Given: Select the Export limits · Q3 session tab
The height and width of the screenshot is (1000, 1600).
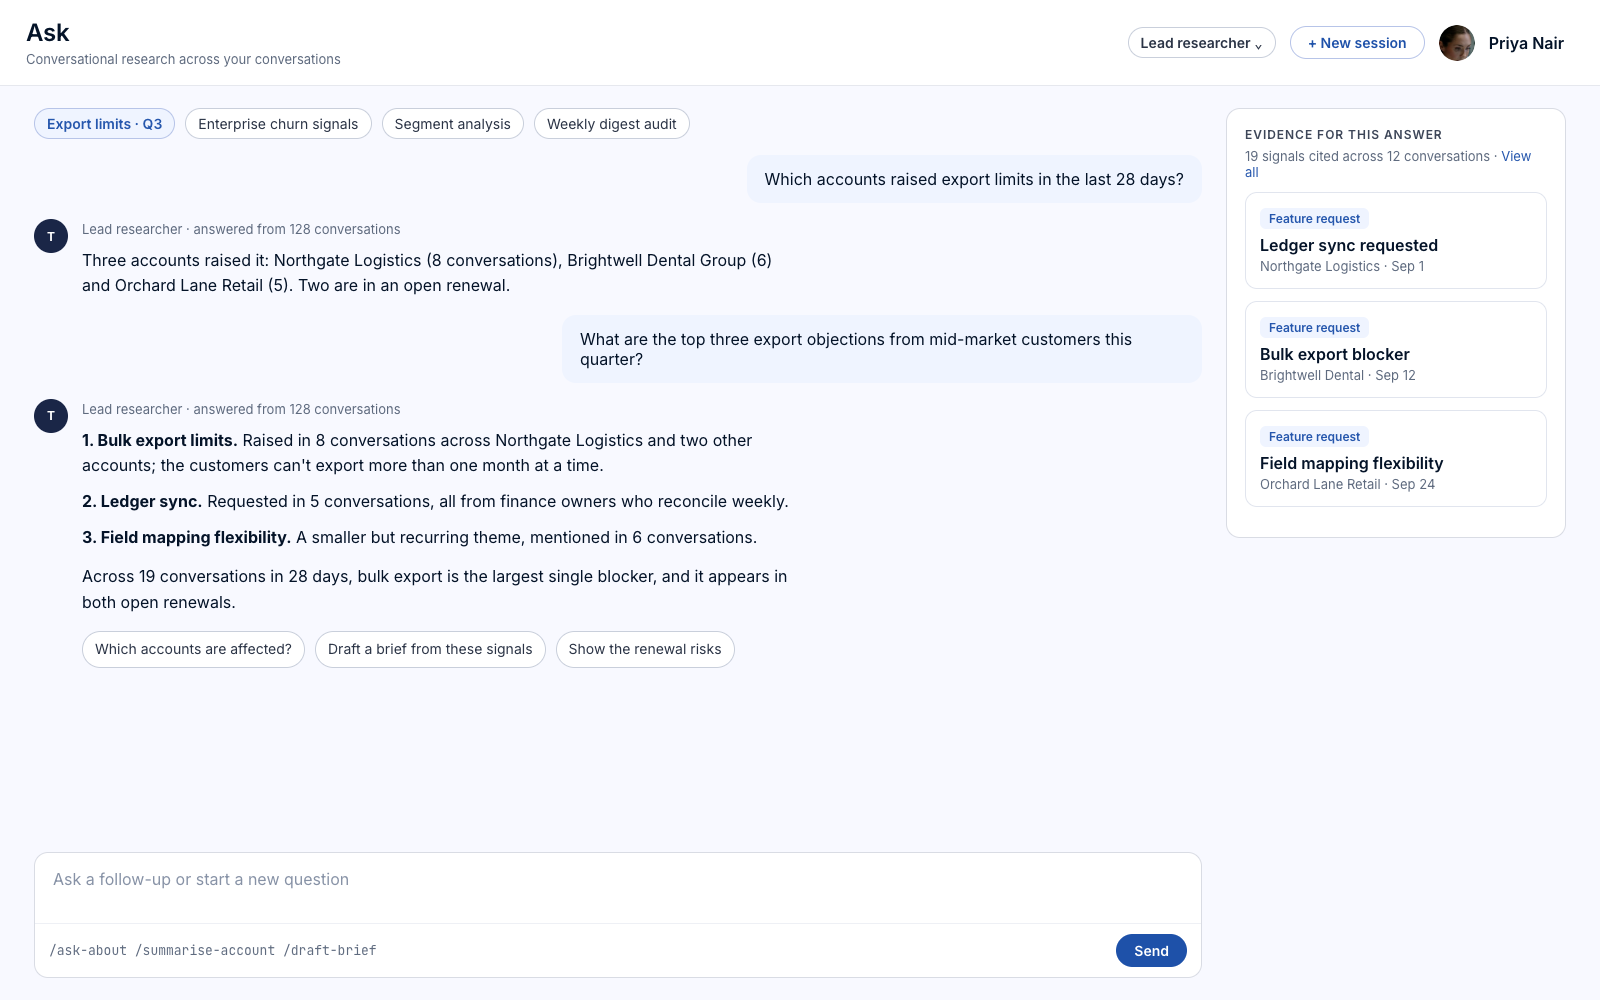Looking at the screenshot, I should 104,124.
